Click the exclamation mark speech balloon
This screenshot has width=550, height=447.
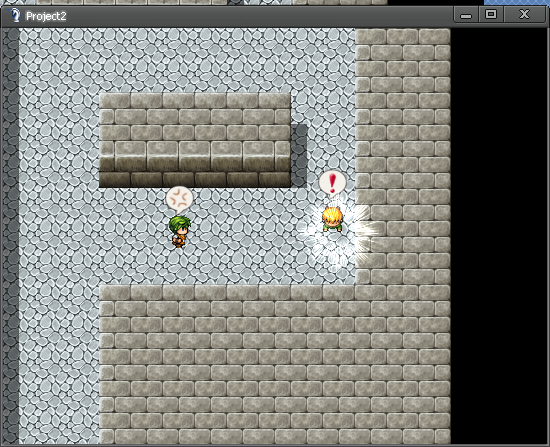tap(332, 184)
